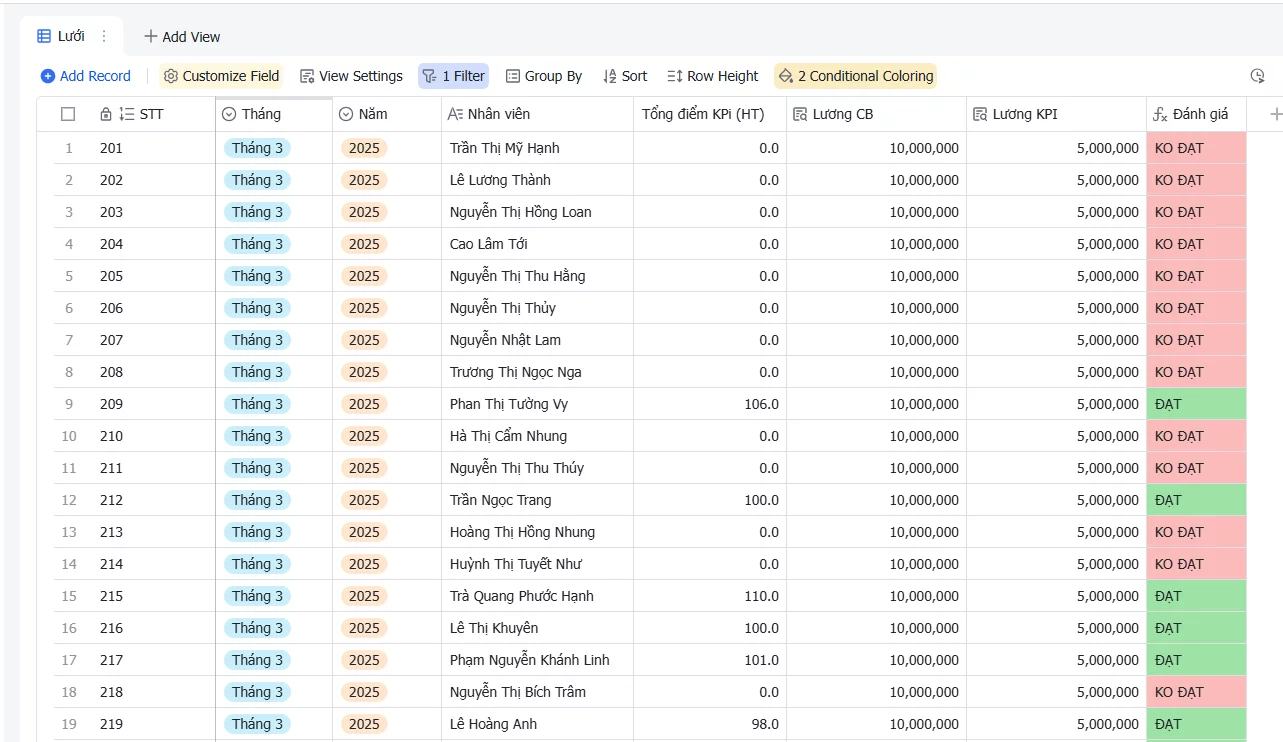Open options menu of Lưới tab

click(x=104, y=36)
